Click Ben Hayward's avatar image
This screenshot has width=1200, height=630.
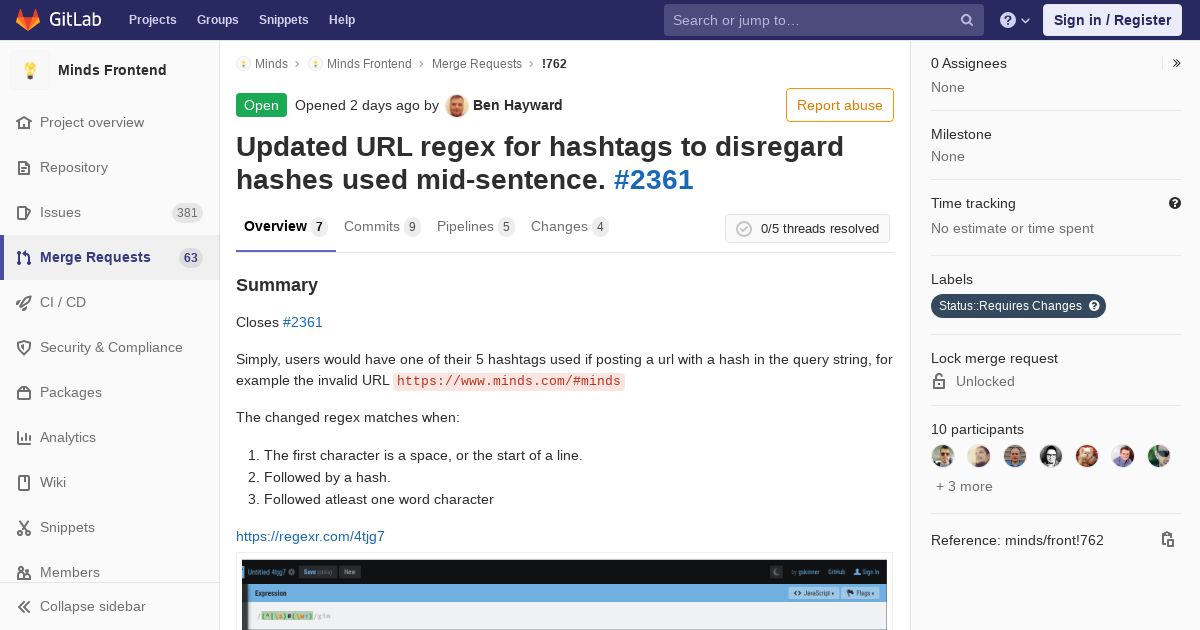pyautogui.click(x=457, y=105)
